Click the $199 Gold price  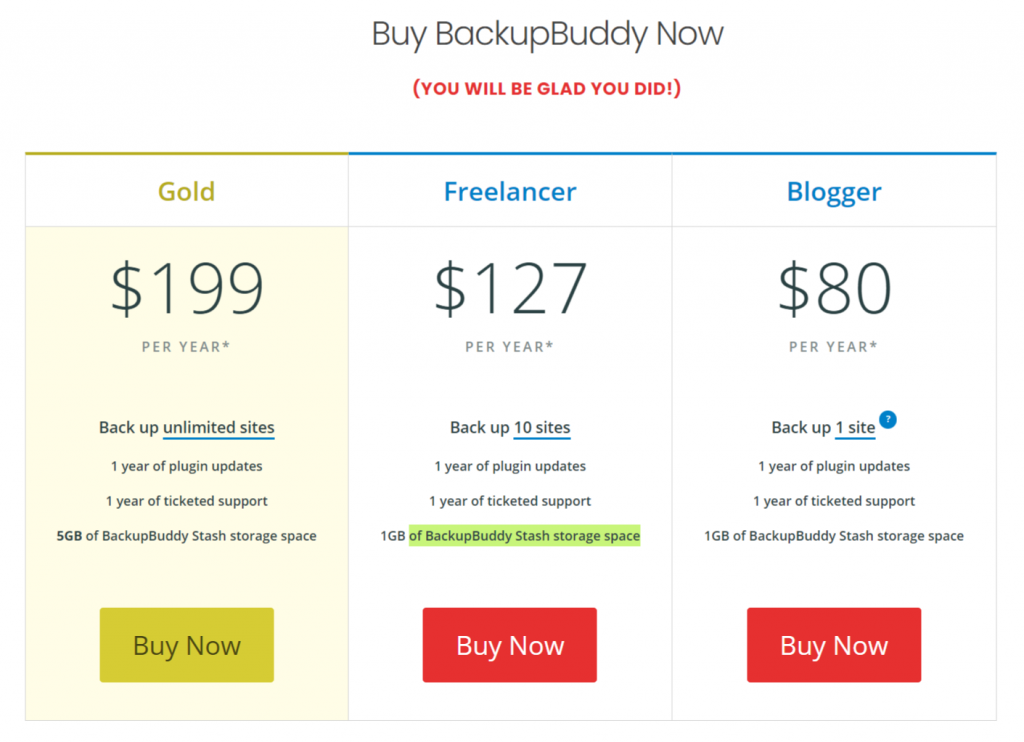pyautogui.click(x=187, y=288)
